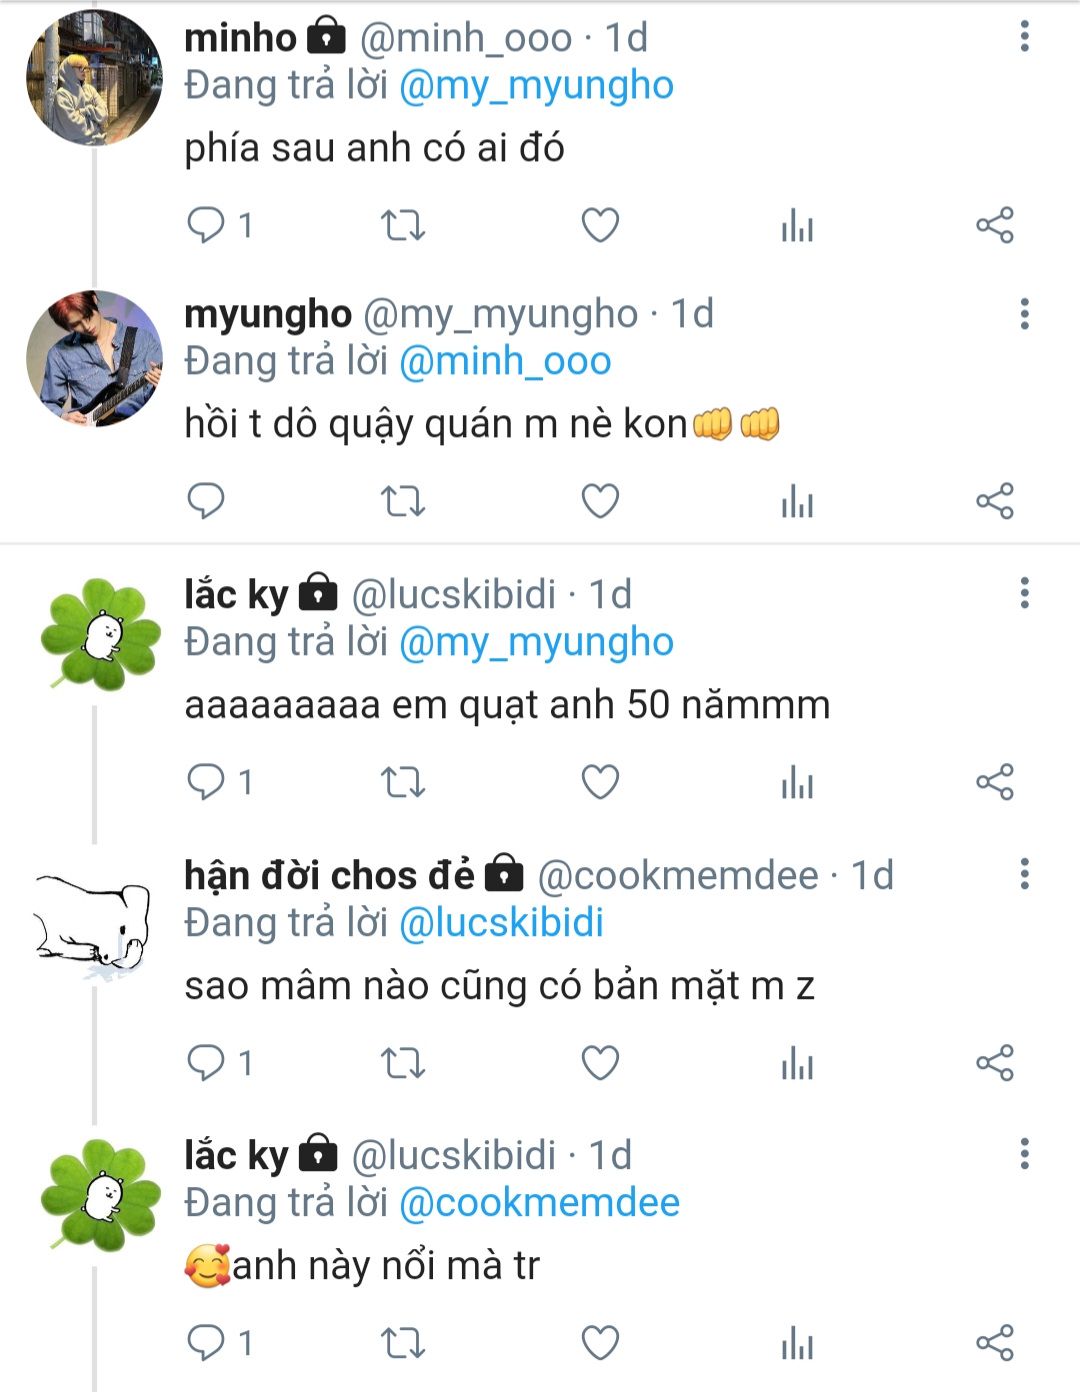Open more options on hận đời chos đẻ's tweet
This screenshot has height=1392, width=1080.
[1024, 875]
